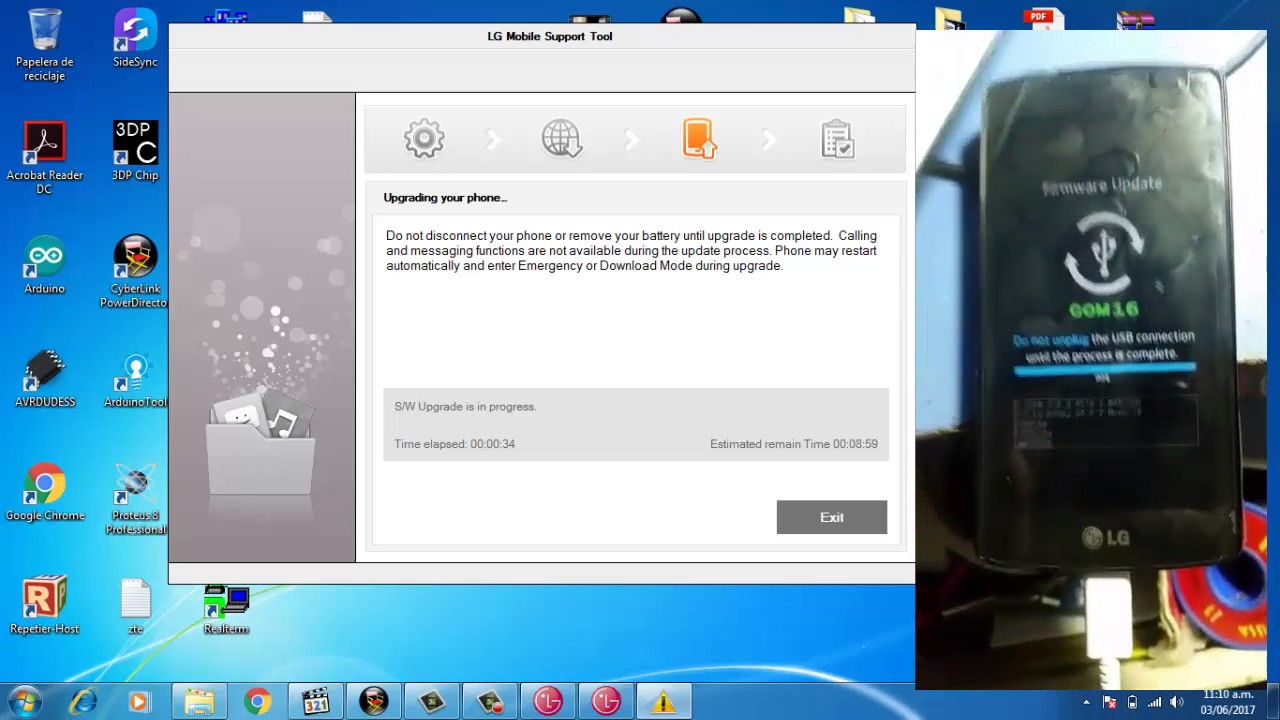Click the LG Mobile Support Tool title bar

click(x=541, y=36)
